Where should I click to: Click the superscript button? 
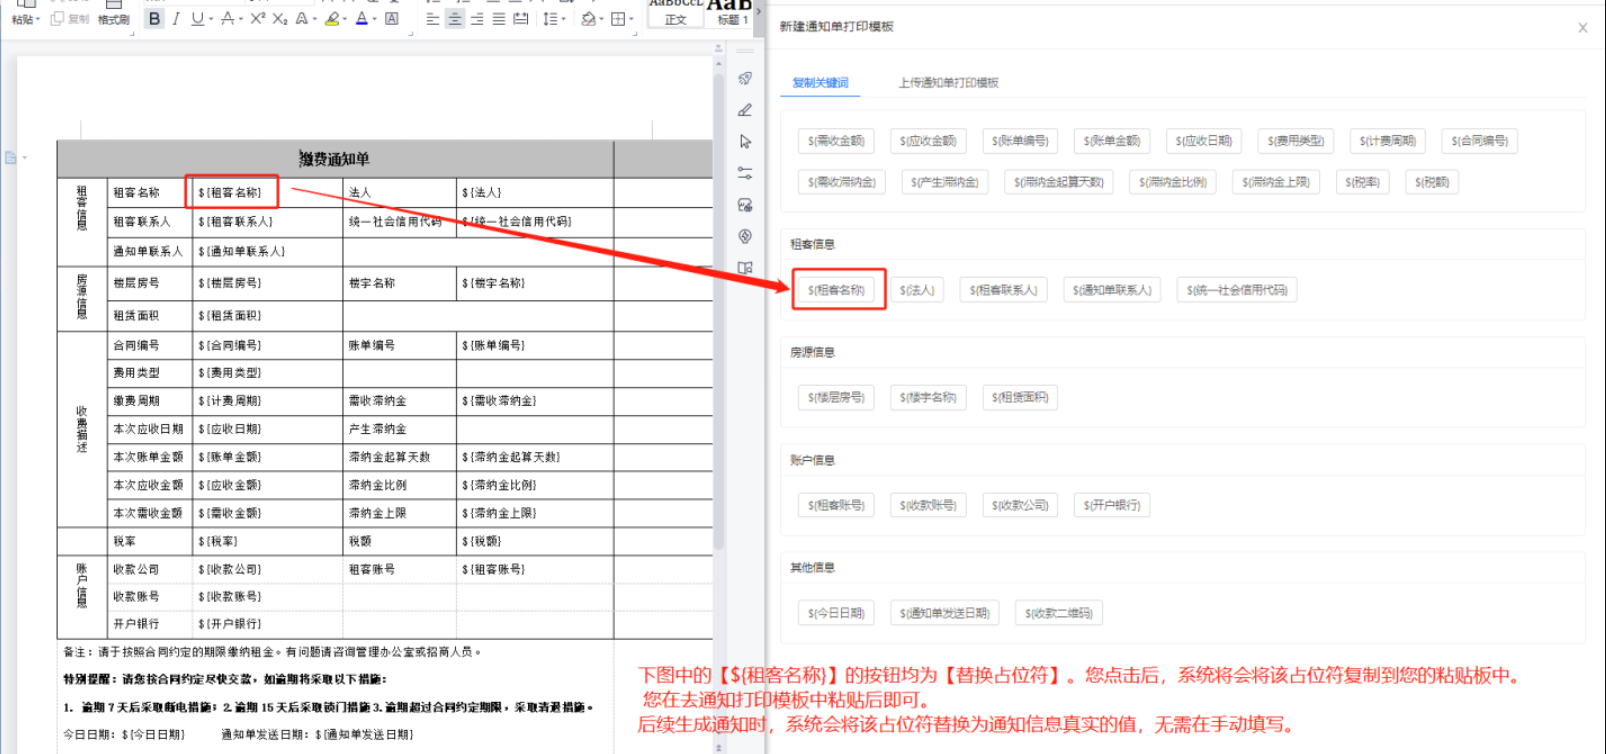(x=257, y=19)
